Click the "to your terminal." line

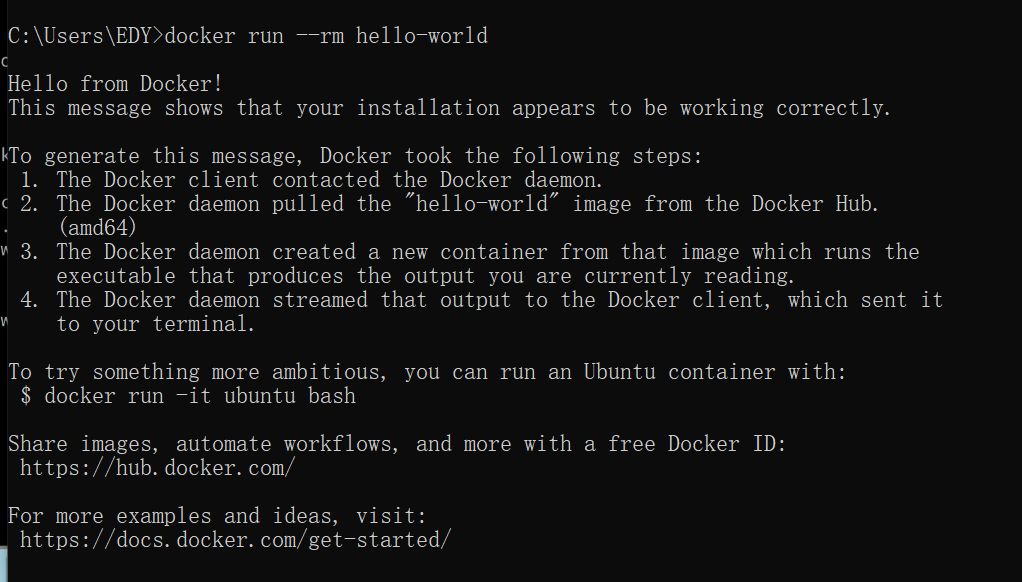(156, 324)
